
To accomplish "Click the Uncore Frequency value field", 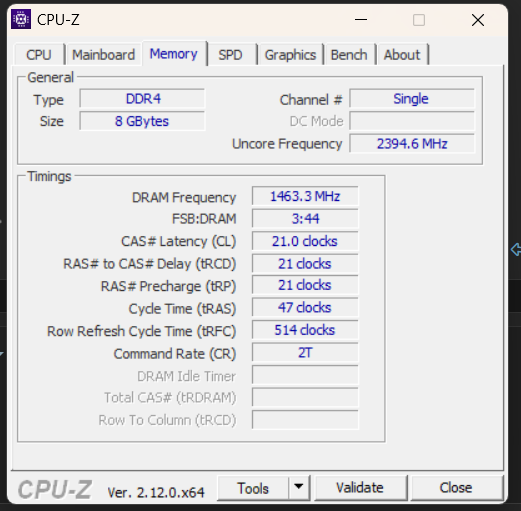I will coord(412,144).
